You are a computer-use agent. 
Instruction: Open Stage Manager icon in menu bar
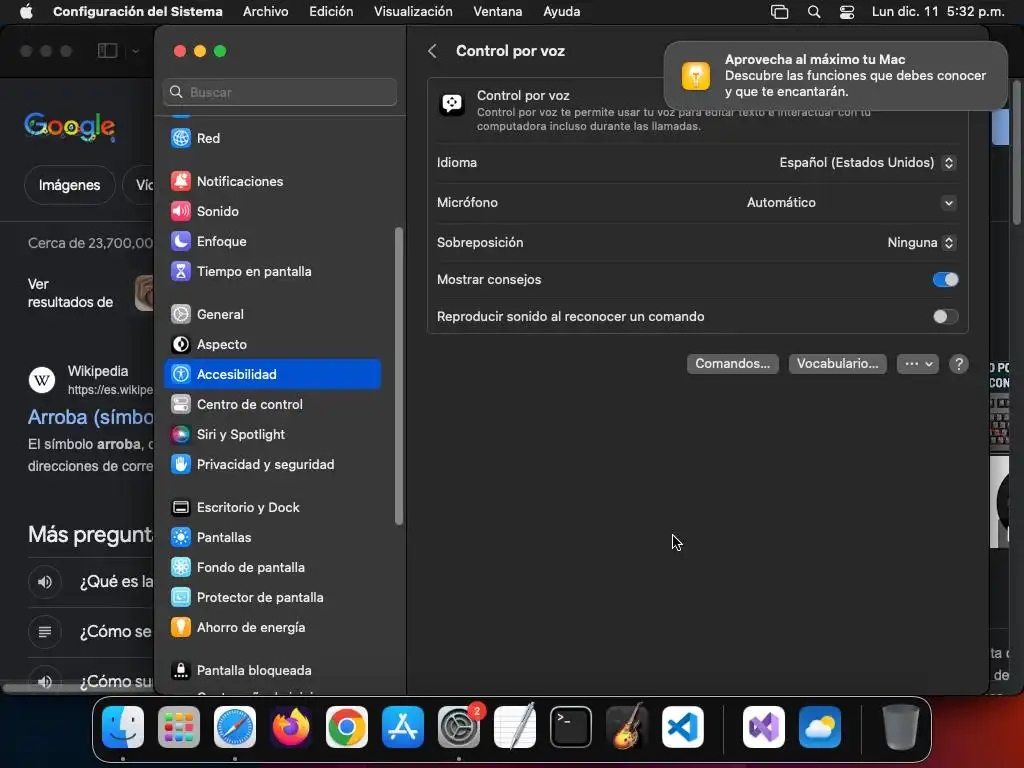point(780,12)
